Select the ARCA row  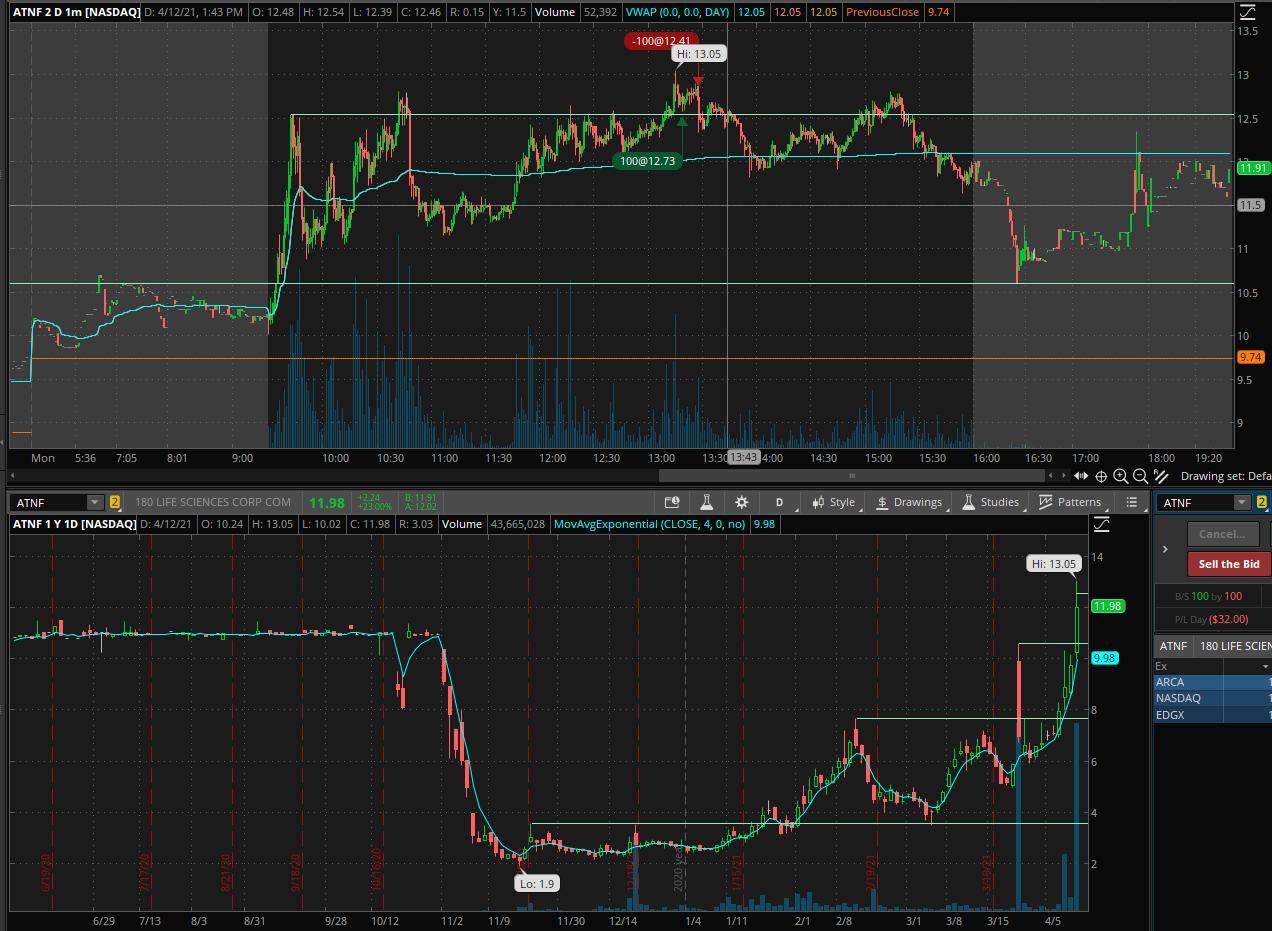click(x=1213, y=682)
